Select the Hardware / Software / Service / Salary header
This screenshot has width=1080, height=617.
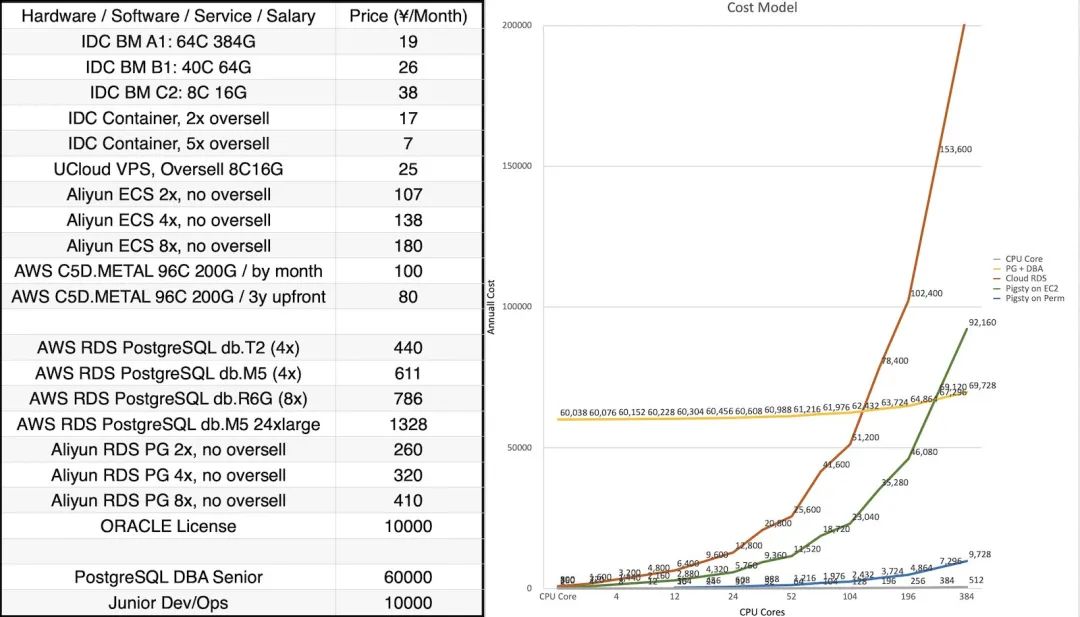click(x=168, y=16)
